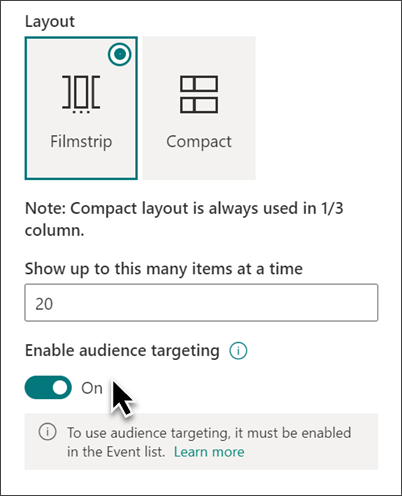
Task: Click the audience targeting info icon
Action: click(x=238, y=351)
